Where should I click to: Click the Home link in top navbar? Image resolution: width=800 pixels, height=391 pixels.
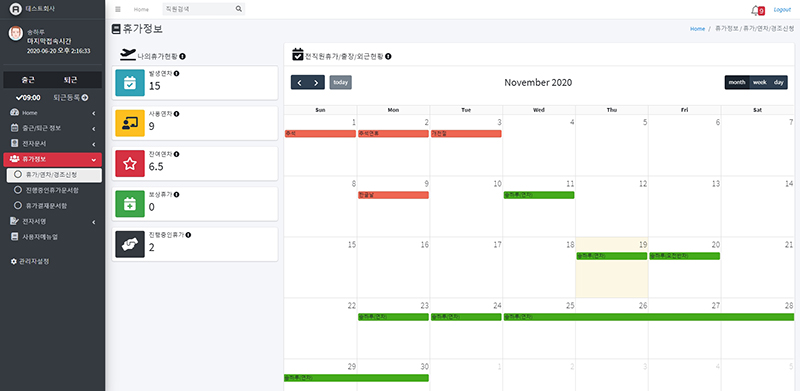[x=141, y=9]
